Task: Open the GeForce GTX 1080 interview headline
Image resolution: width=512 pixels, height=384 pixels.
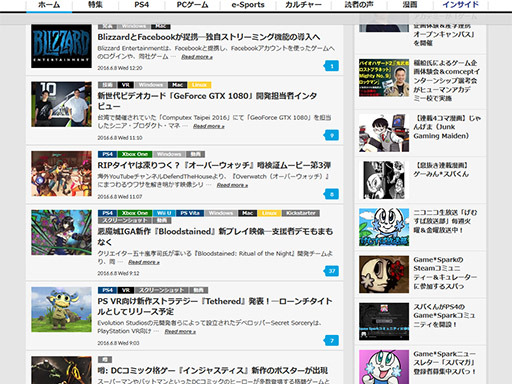Action: click(207, 101)
